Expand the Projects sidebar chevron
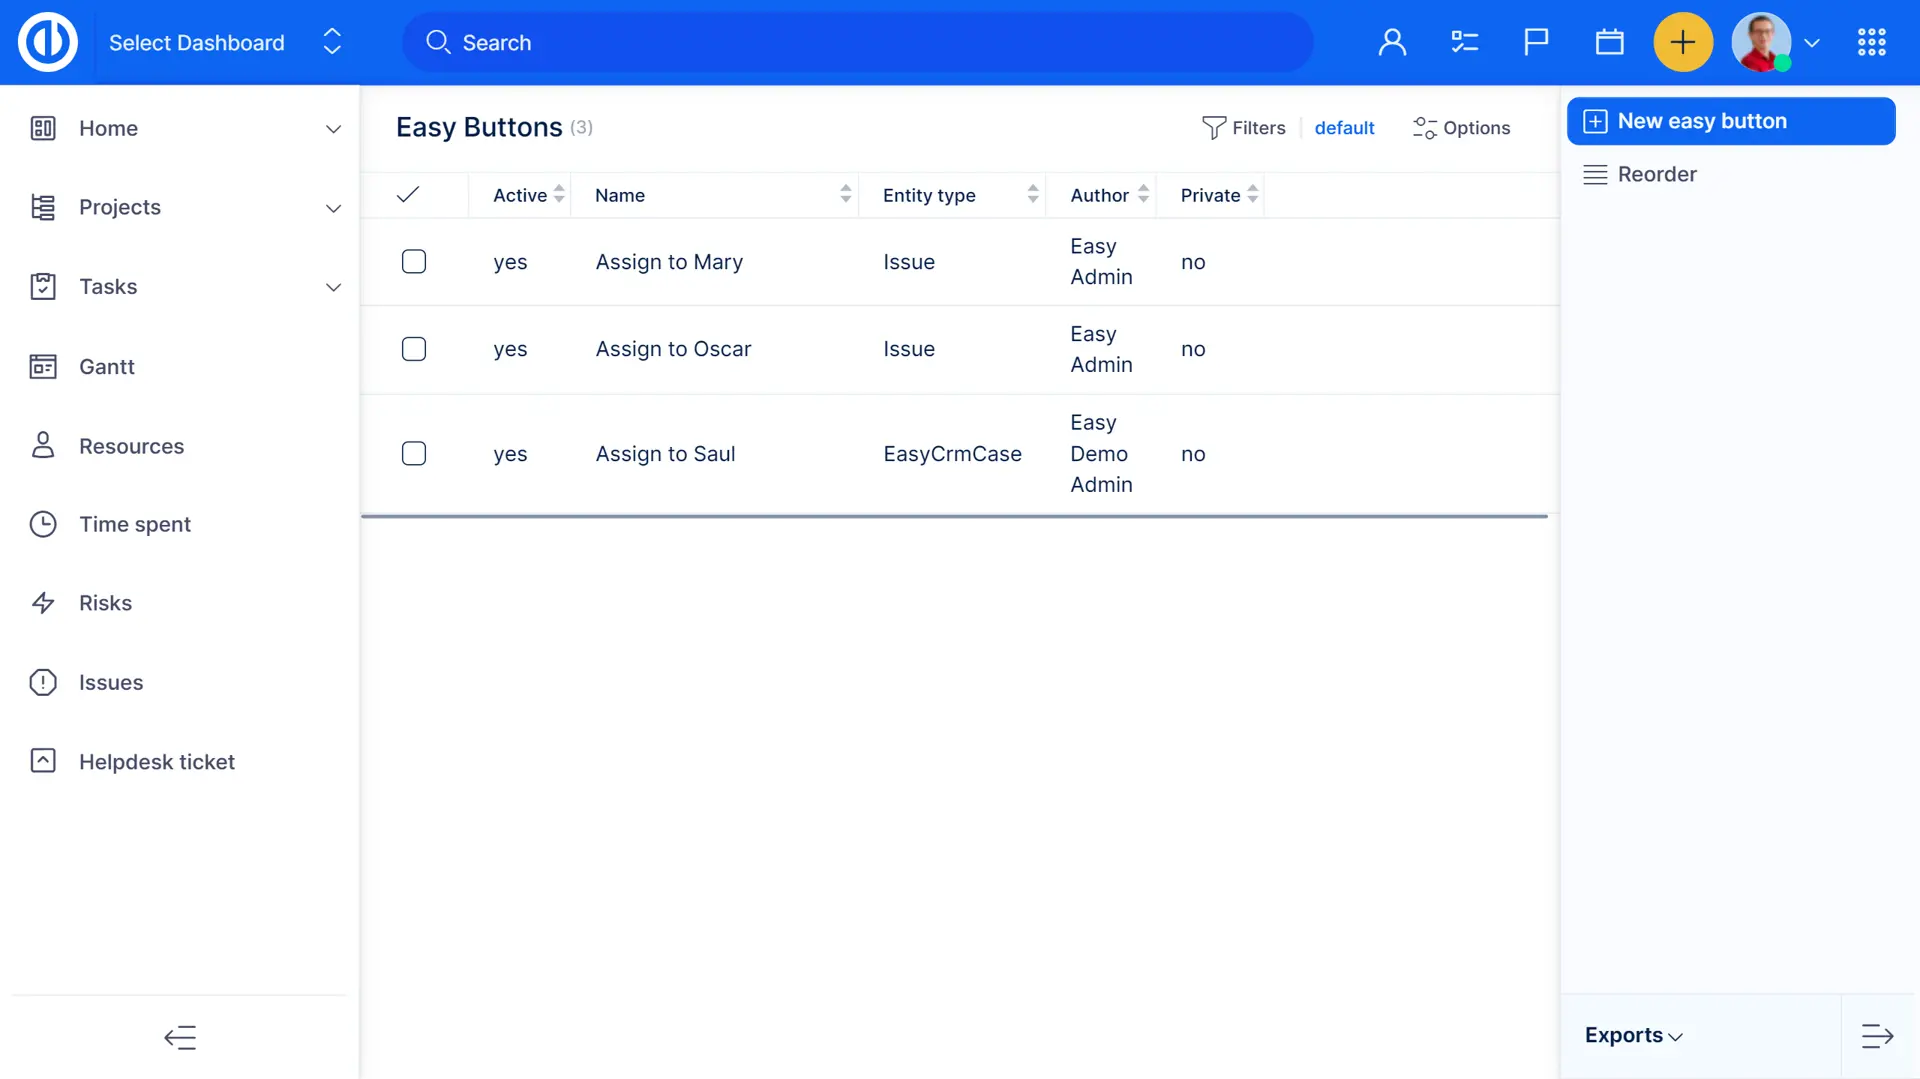This screenshot has height=1079, width=1920. click(333, 208)
